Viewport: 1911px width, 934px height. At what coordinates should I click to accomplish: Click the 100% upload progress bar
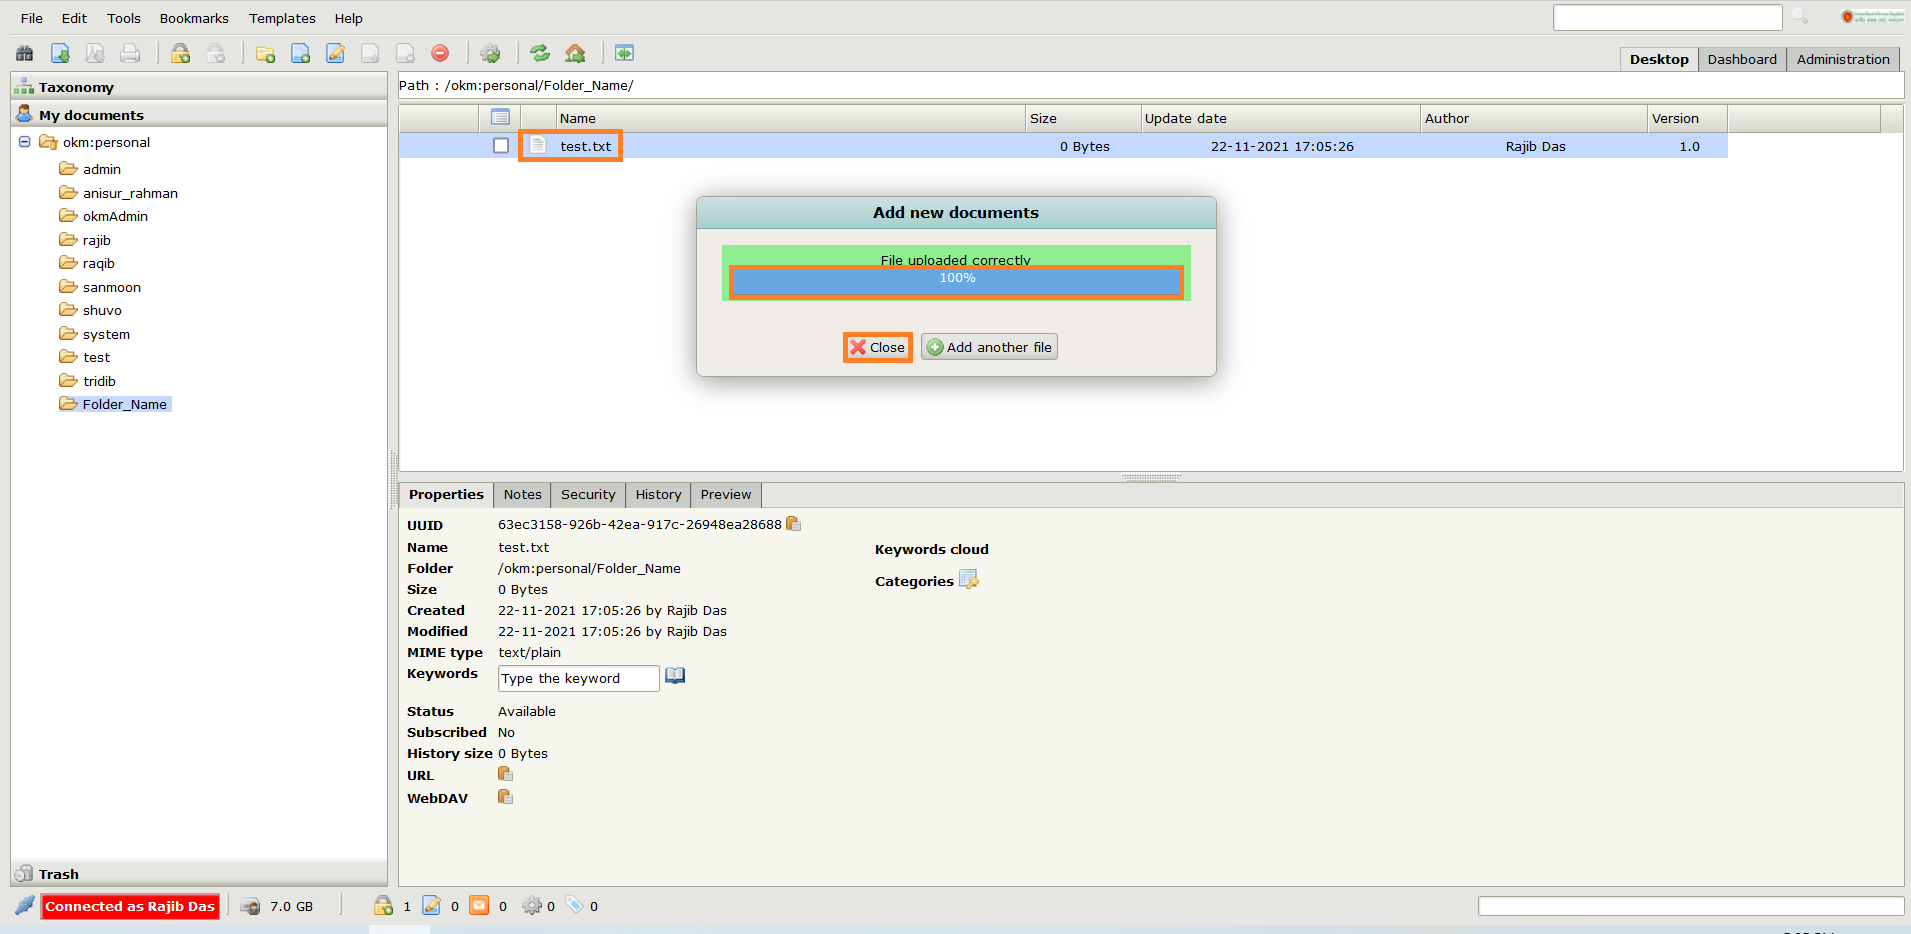(x=956, y=282)
